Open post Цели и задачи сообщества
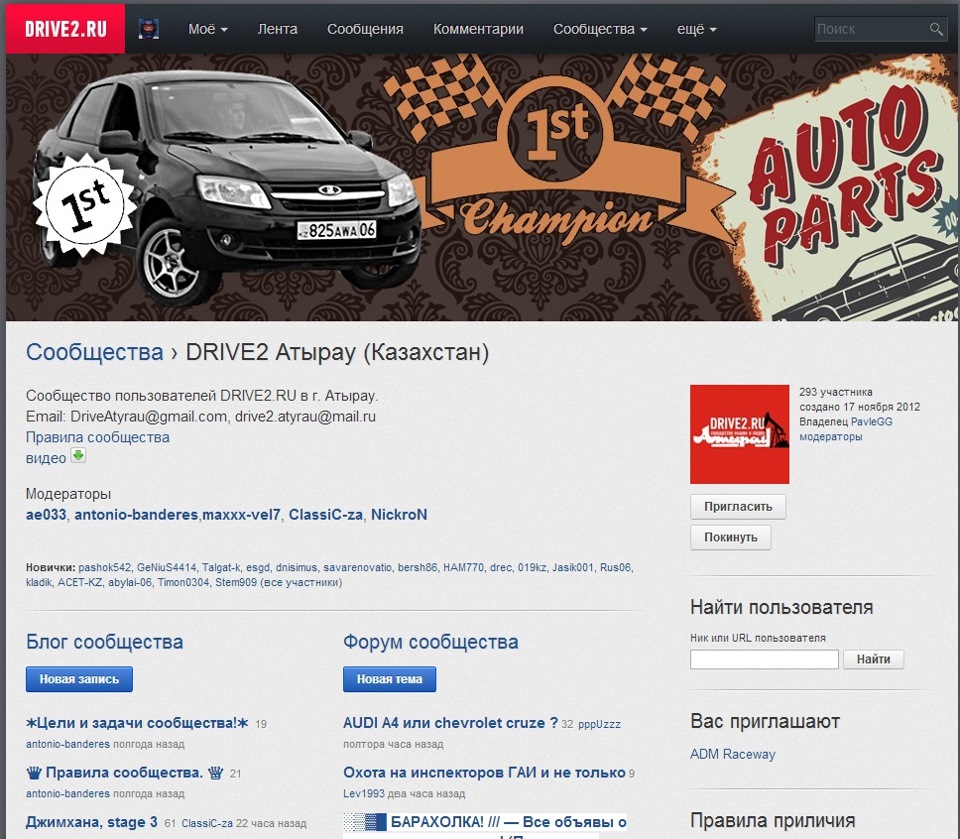The width and height of the screenshot is (960, 839). point(137,723)
